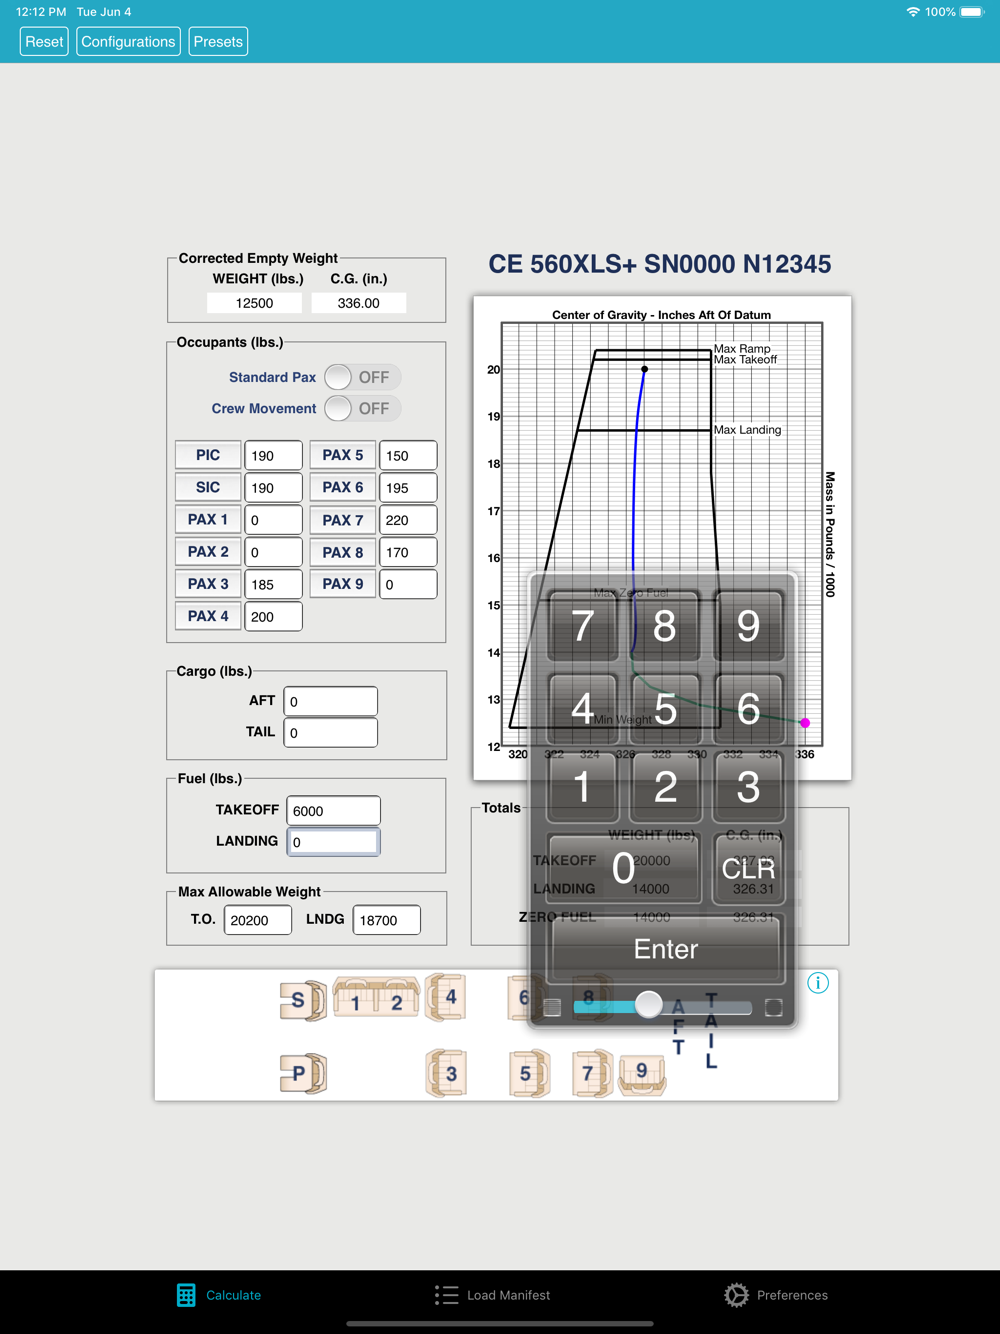The width and height of the screenshot is (1000, 1334).
Task: Select the PAX 3 weight field
Action: click(273, 584)
